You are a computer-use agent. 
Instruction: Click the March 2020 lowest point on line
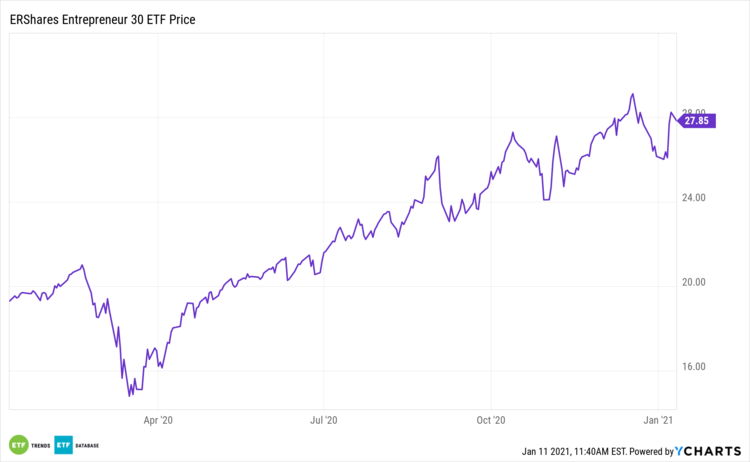pyautogui.click(x=130, y=396)
